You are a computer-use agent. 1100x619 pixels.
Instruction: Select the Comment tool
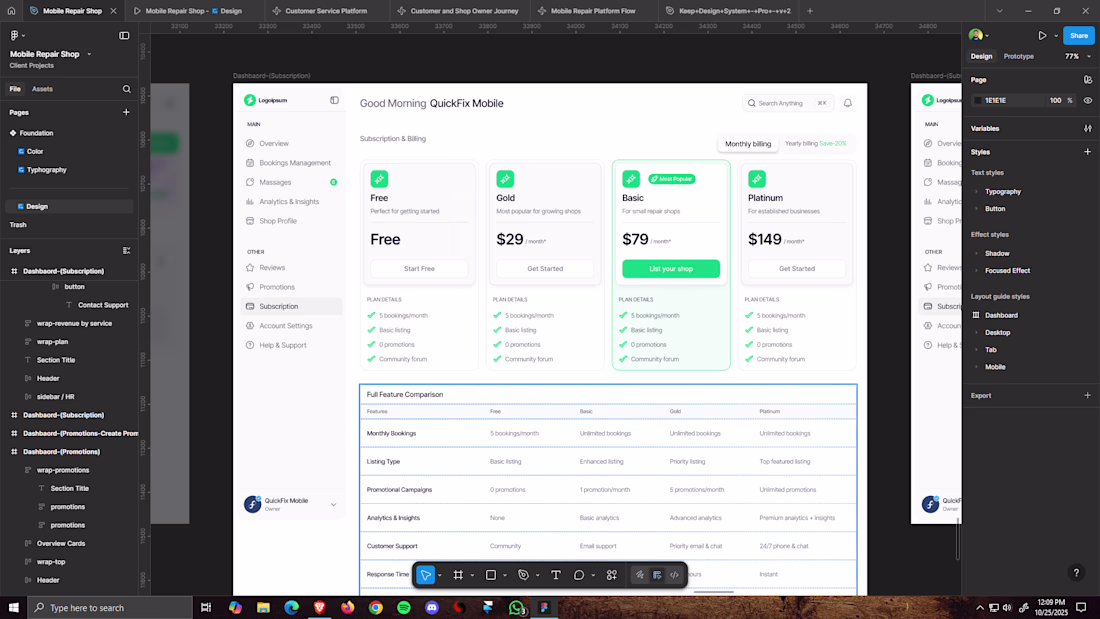tap(579, 575)
